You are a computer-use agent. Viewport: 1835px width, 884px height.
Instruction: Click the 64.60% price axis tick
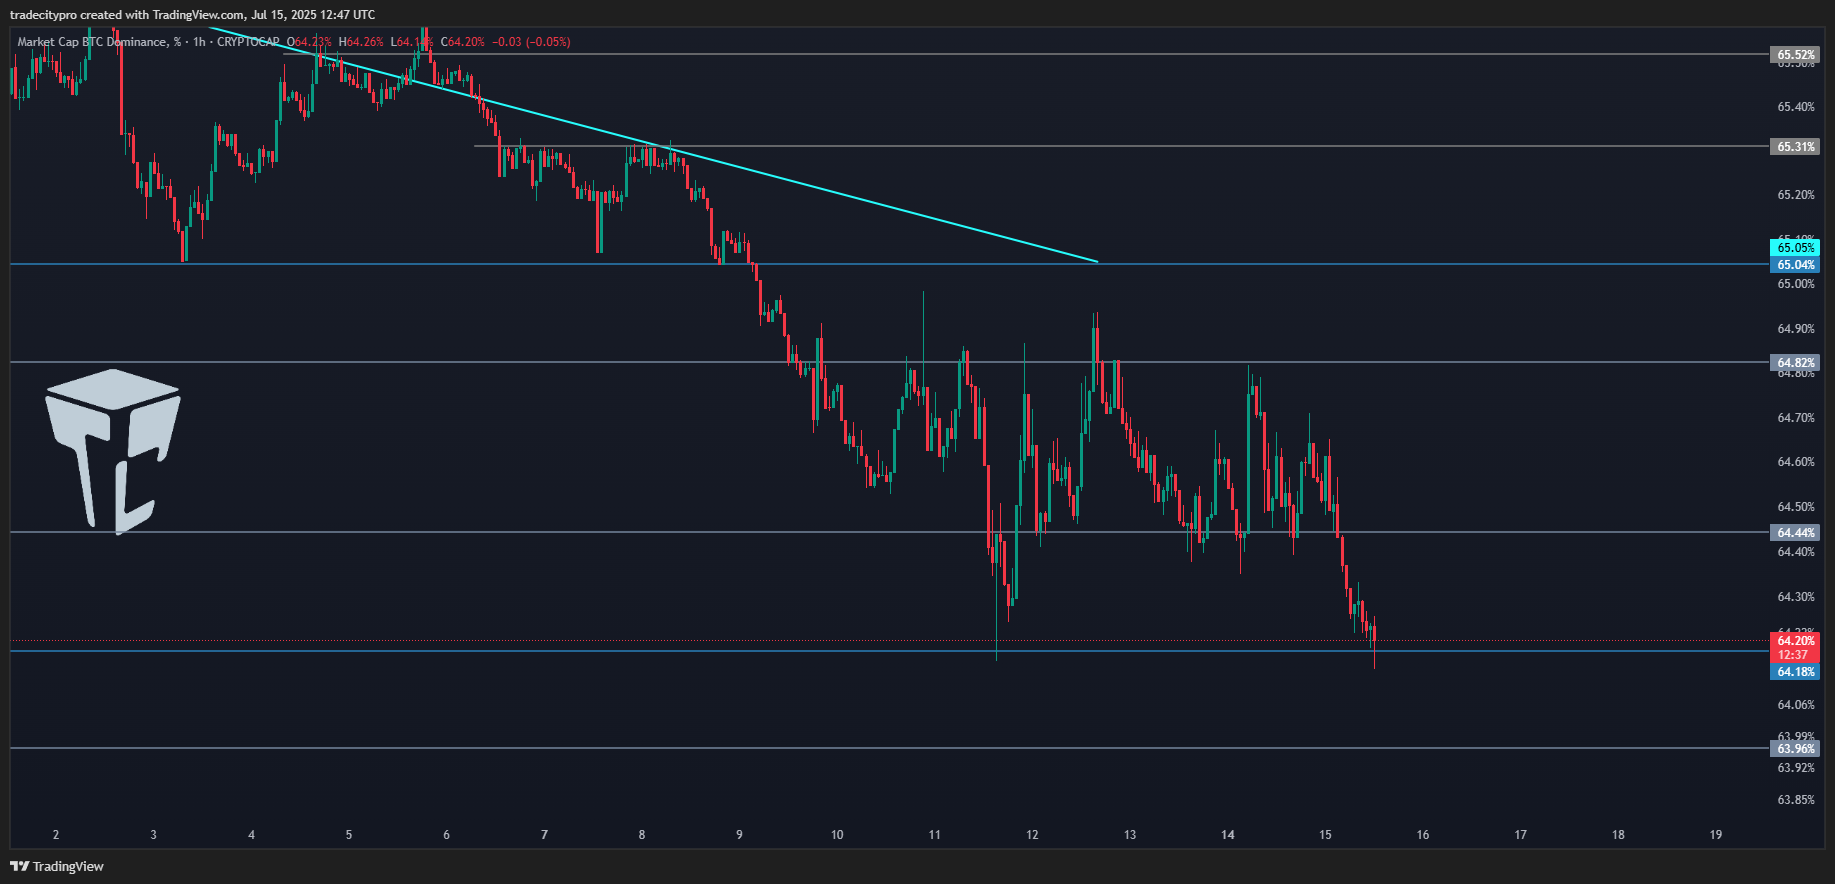[x=1796, y=462]
